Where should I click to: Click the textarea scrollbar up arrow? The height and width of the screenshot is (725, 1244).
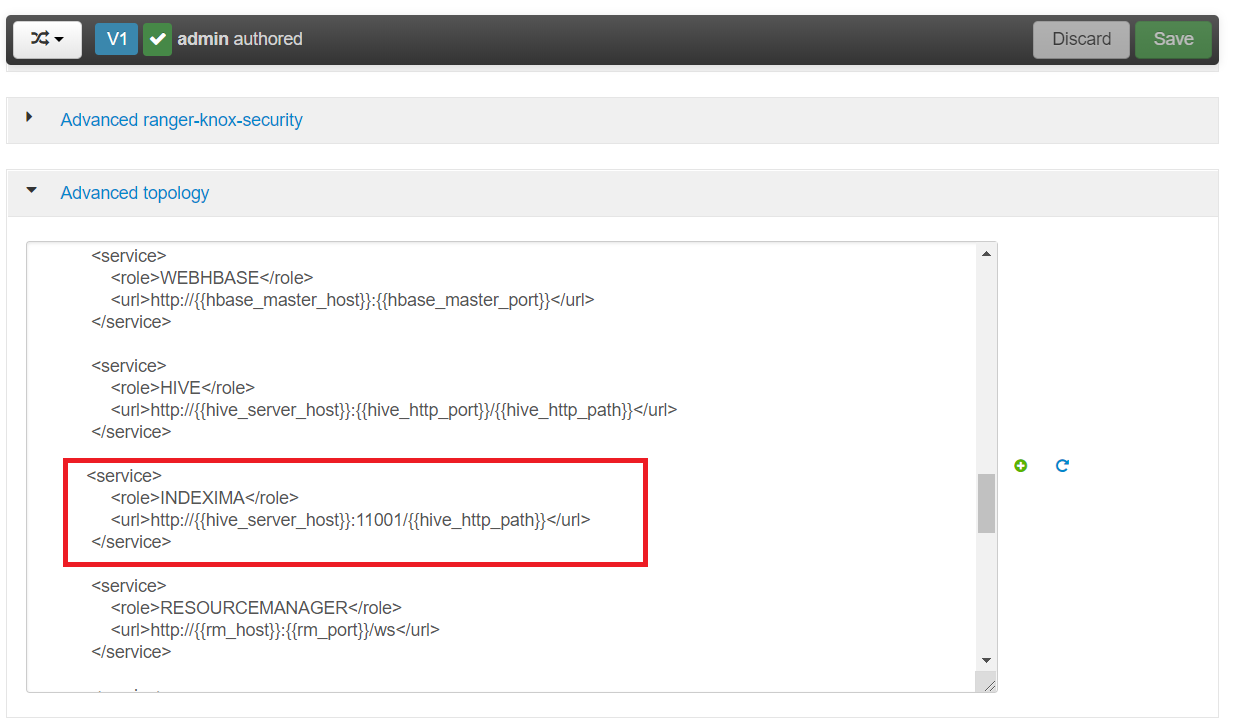(x=986, y=254)
